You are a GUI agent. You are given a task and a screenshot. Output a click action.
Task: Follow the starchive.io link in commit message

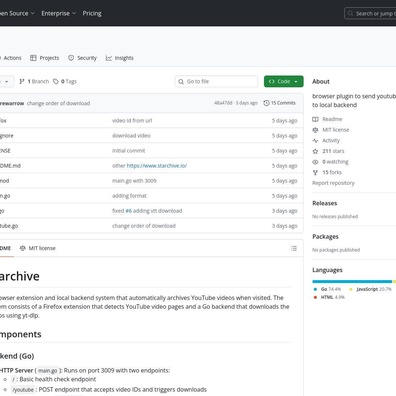coord(157,166)
